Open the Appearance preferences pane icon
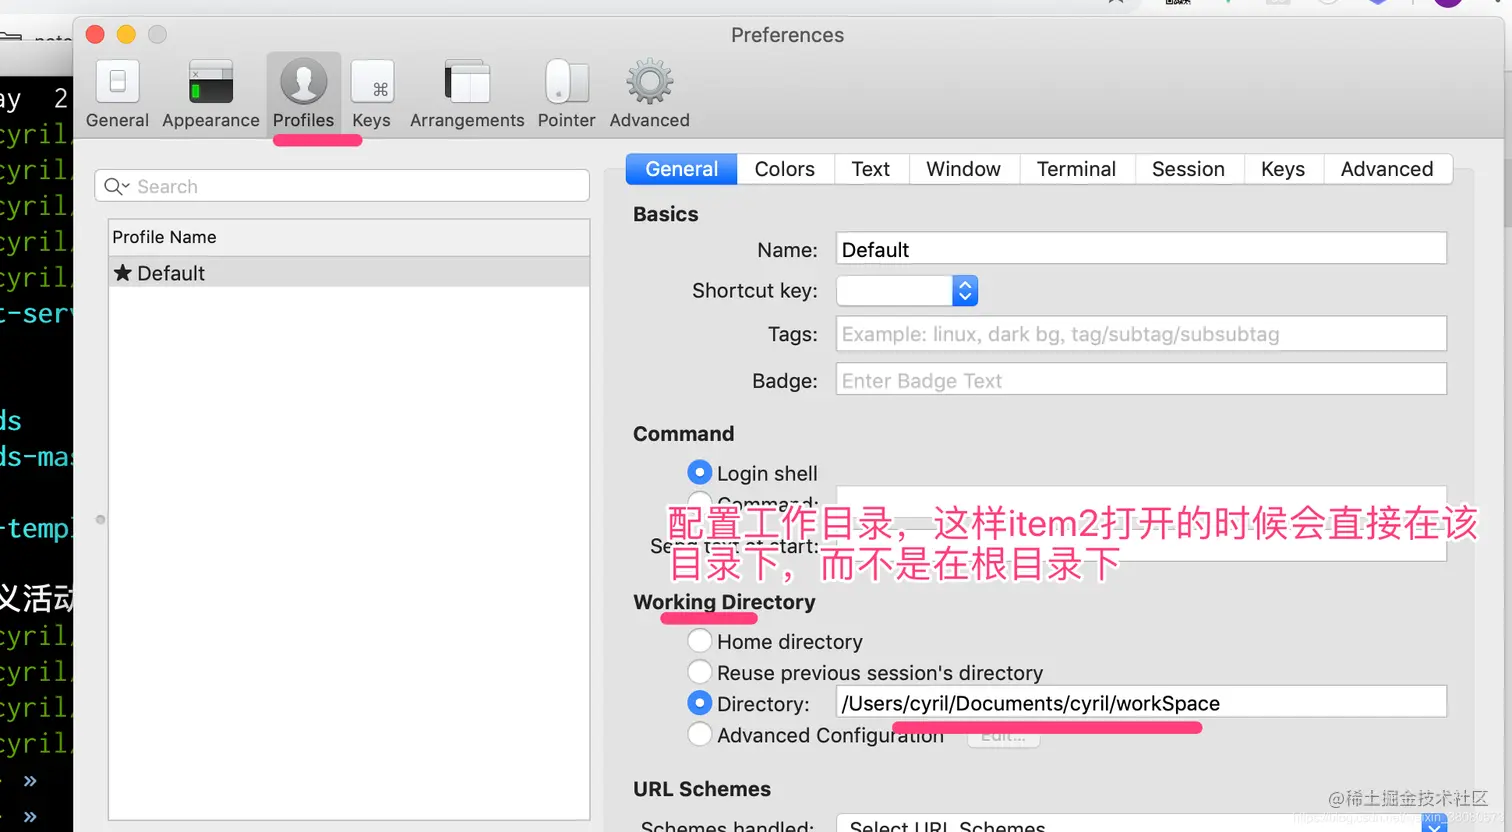 pyautogui.click(x=211, y=82)
